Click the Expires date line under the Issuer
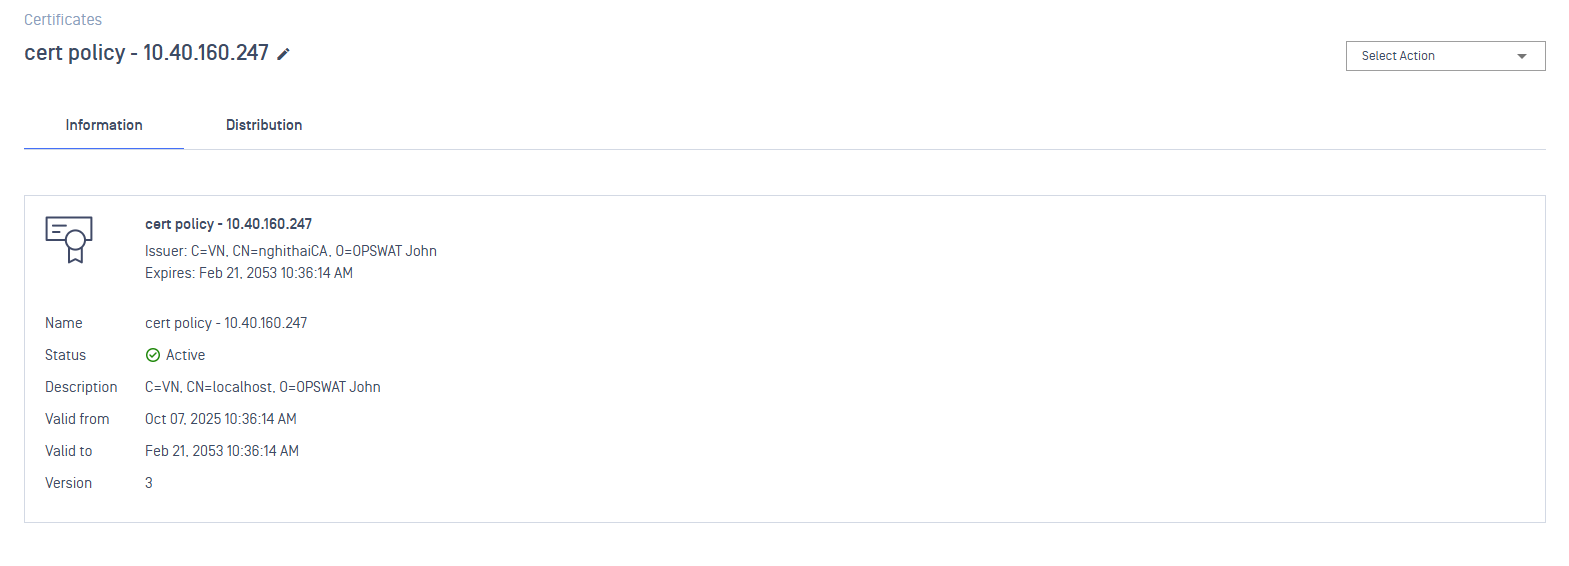1569x566 pixels. pos(248,273)
